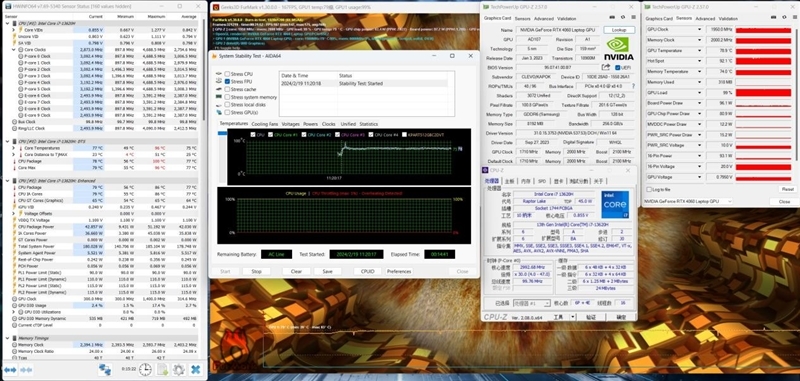Click the clock icon beside Bus Clock row
The height and width of the screenshot is (381, 800).
14,122
